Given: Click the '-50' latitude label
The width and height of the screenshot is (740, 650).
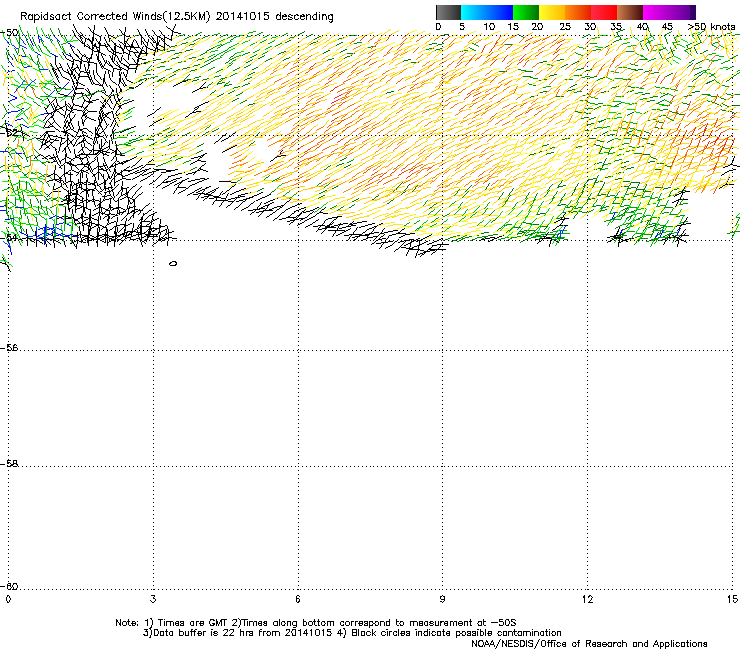Looking at the screenshot, I should 9,33.
